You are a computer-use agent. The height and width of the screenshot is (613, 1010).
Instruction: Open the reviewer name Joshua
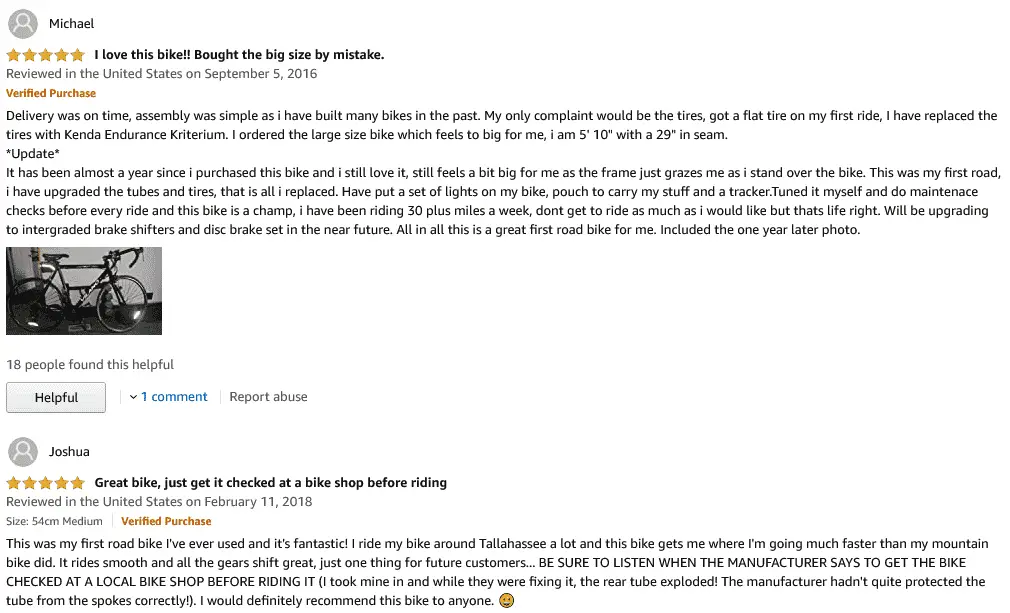click(69, 452)
